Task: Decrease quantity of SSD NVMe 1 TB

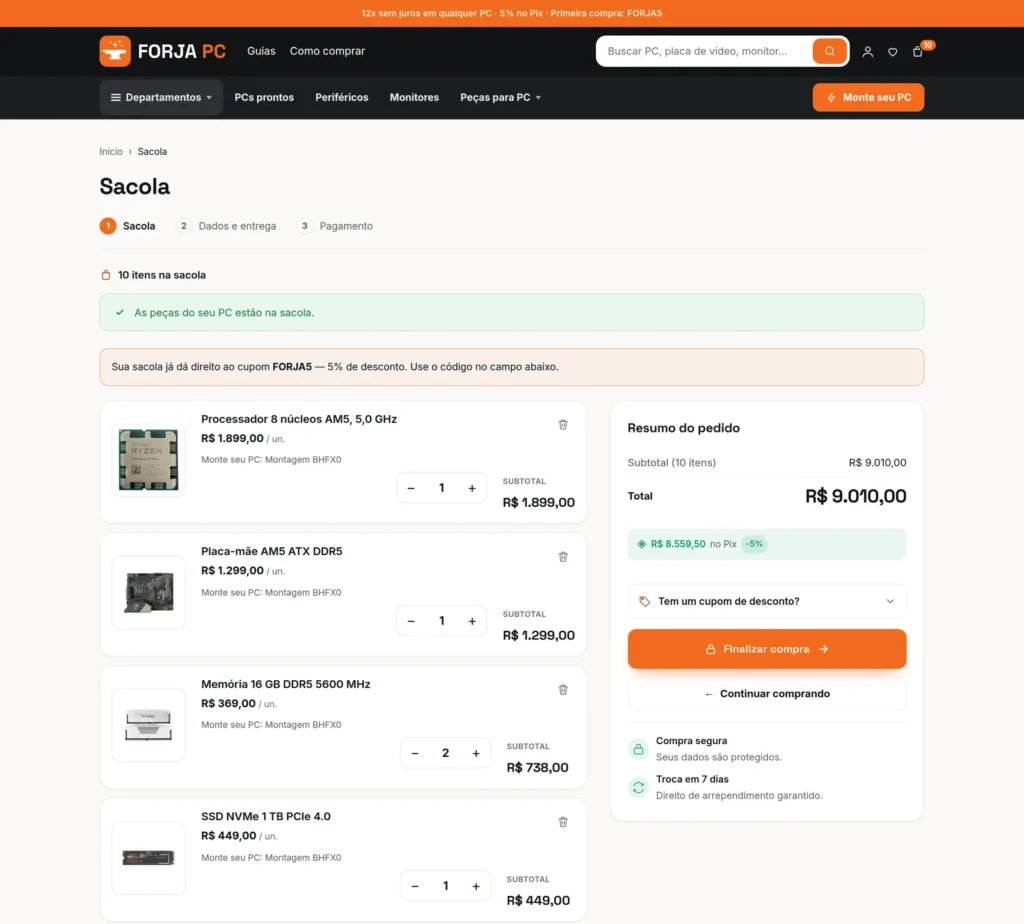Action: pos(415,886)
